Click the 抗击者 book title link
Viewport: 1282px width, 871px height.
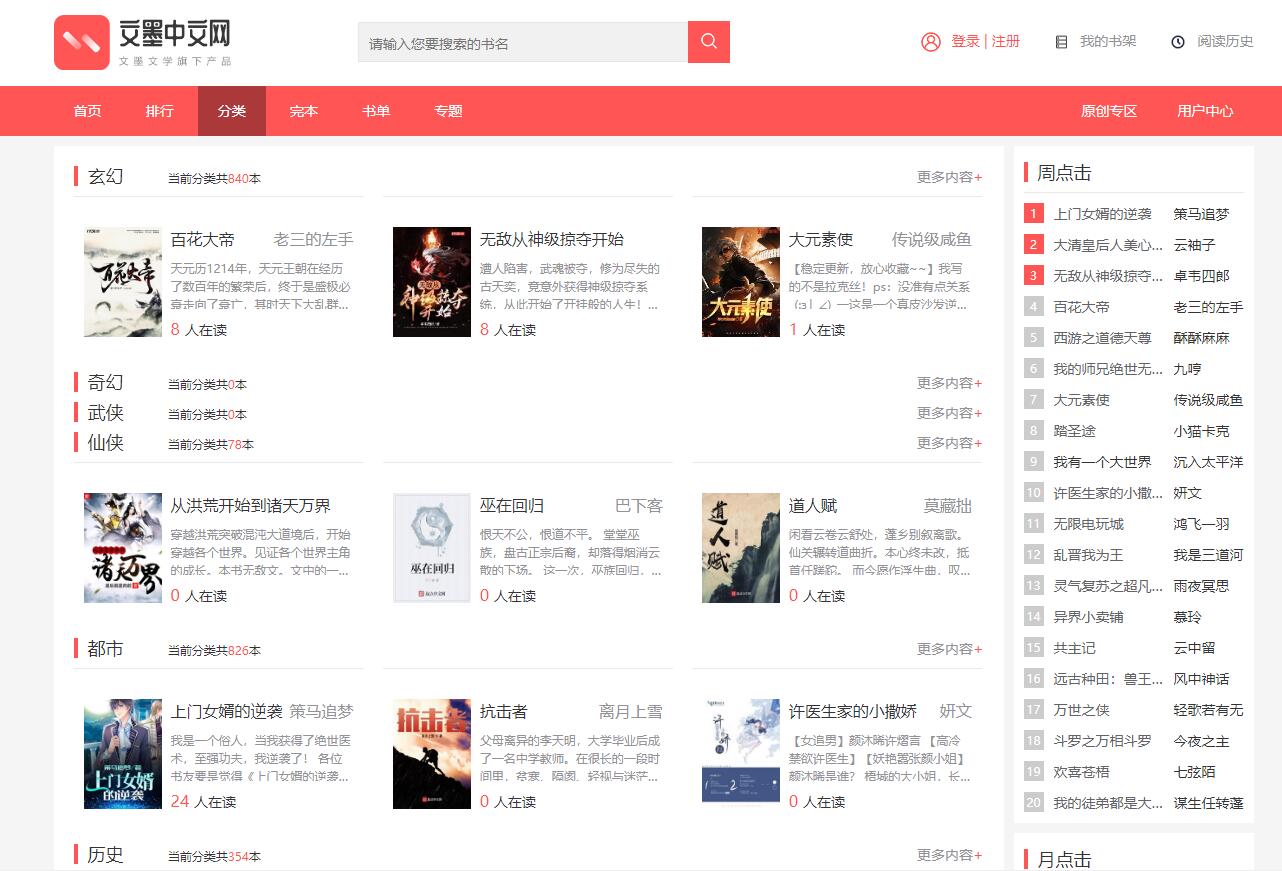pyautogui.click(x=504, y=711)
